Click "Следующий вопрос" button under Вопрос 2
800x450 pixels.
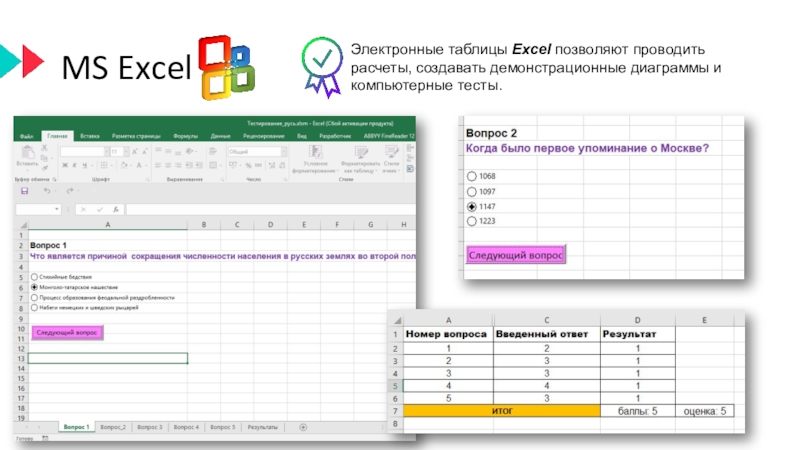point(516,255)
